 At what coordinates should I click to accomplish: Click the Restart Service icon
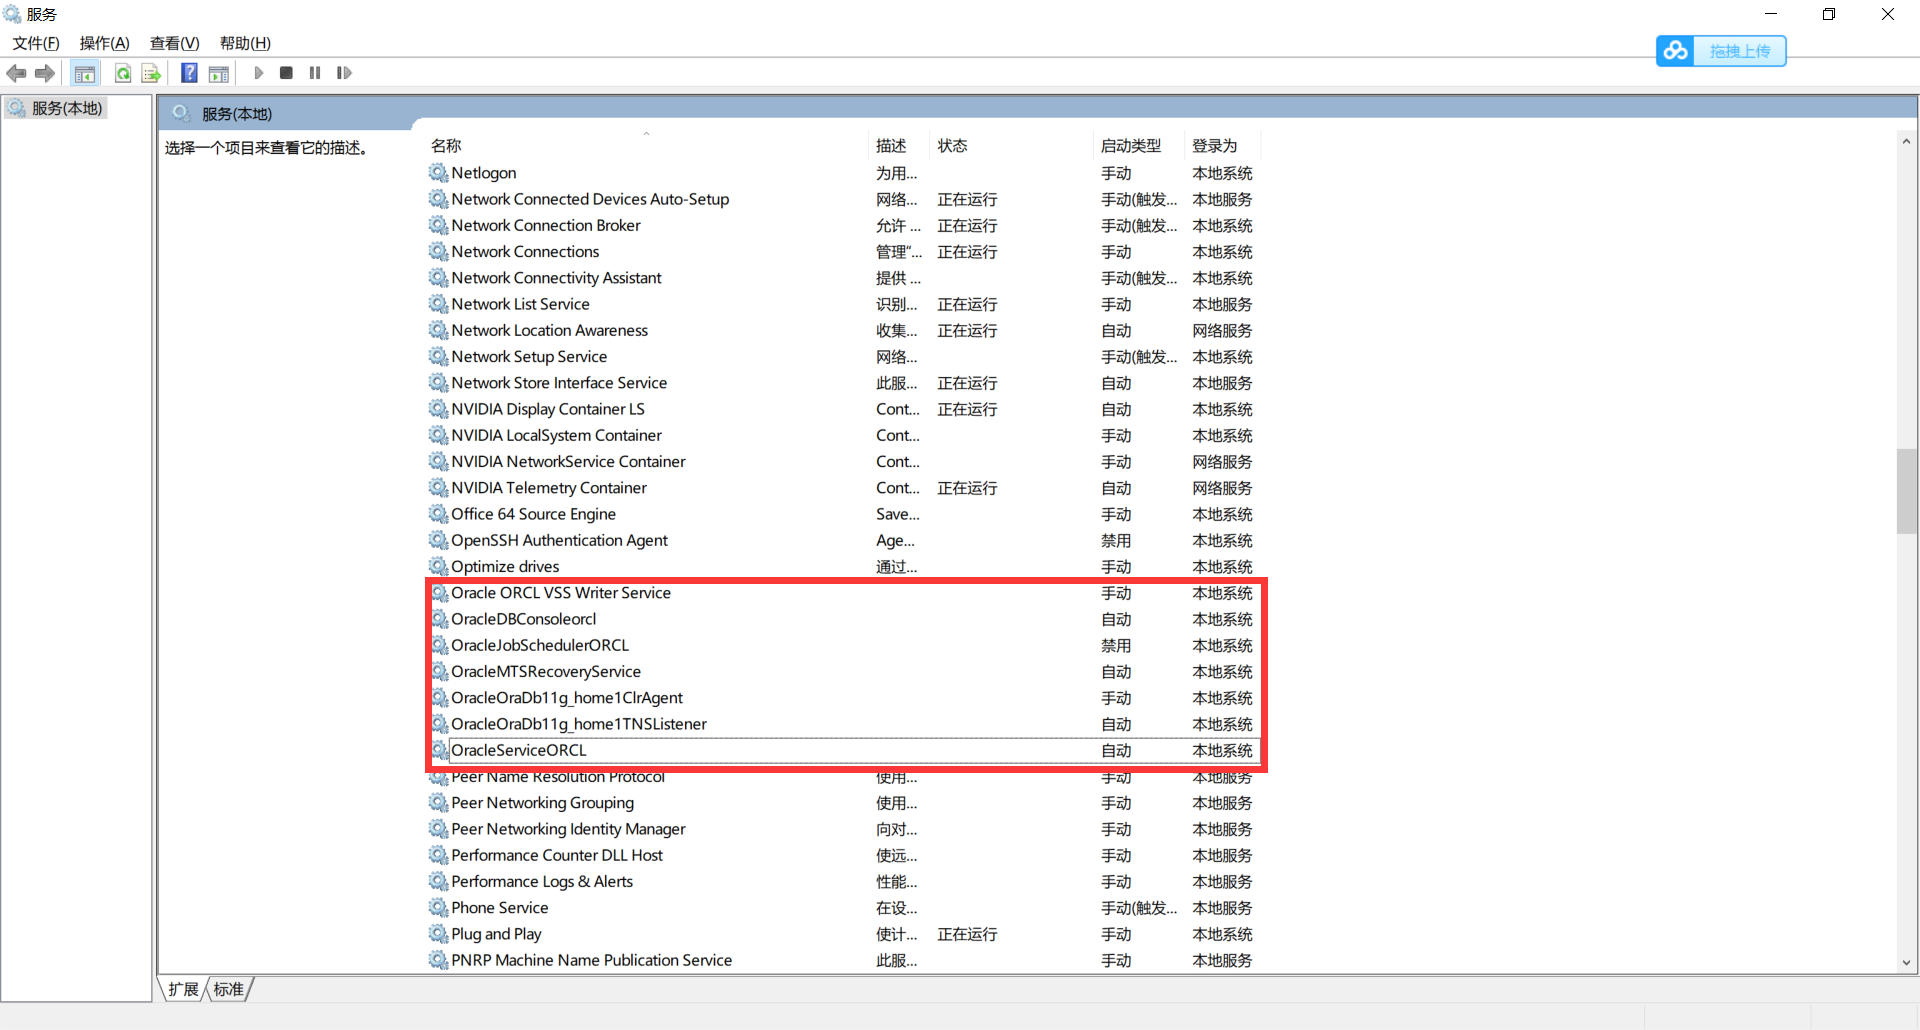coord(344,73)
